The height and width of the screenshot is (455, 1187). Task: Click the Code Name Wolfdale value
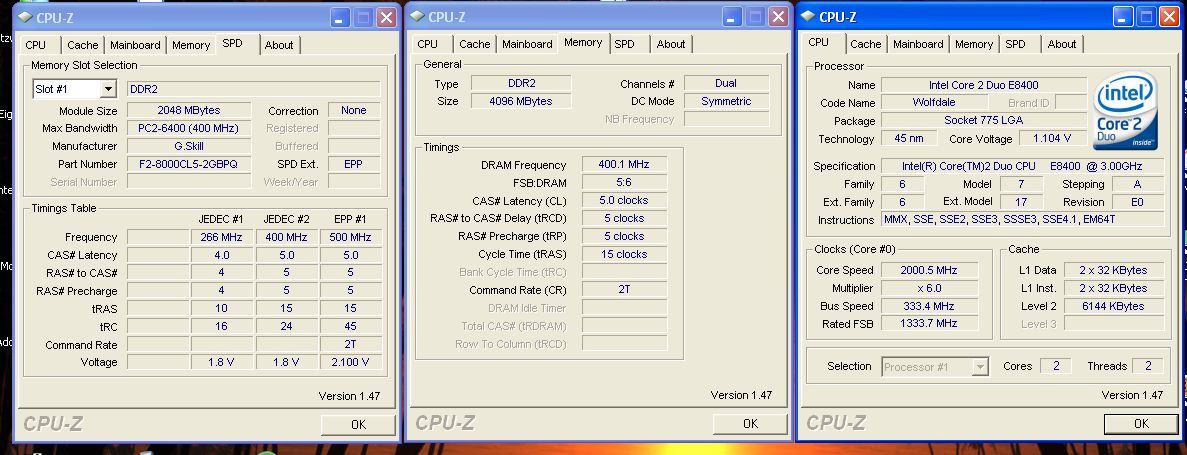click(x=934, y=102)
